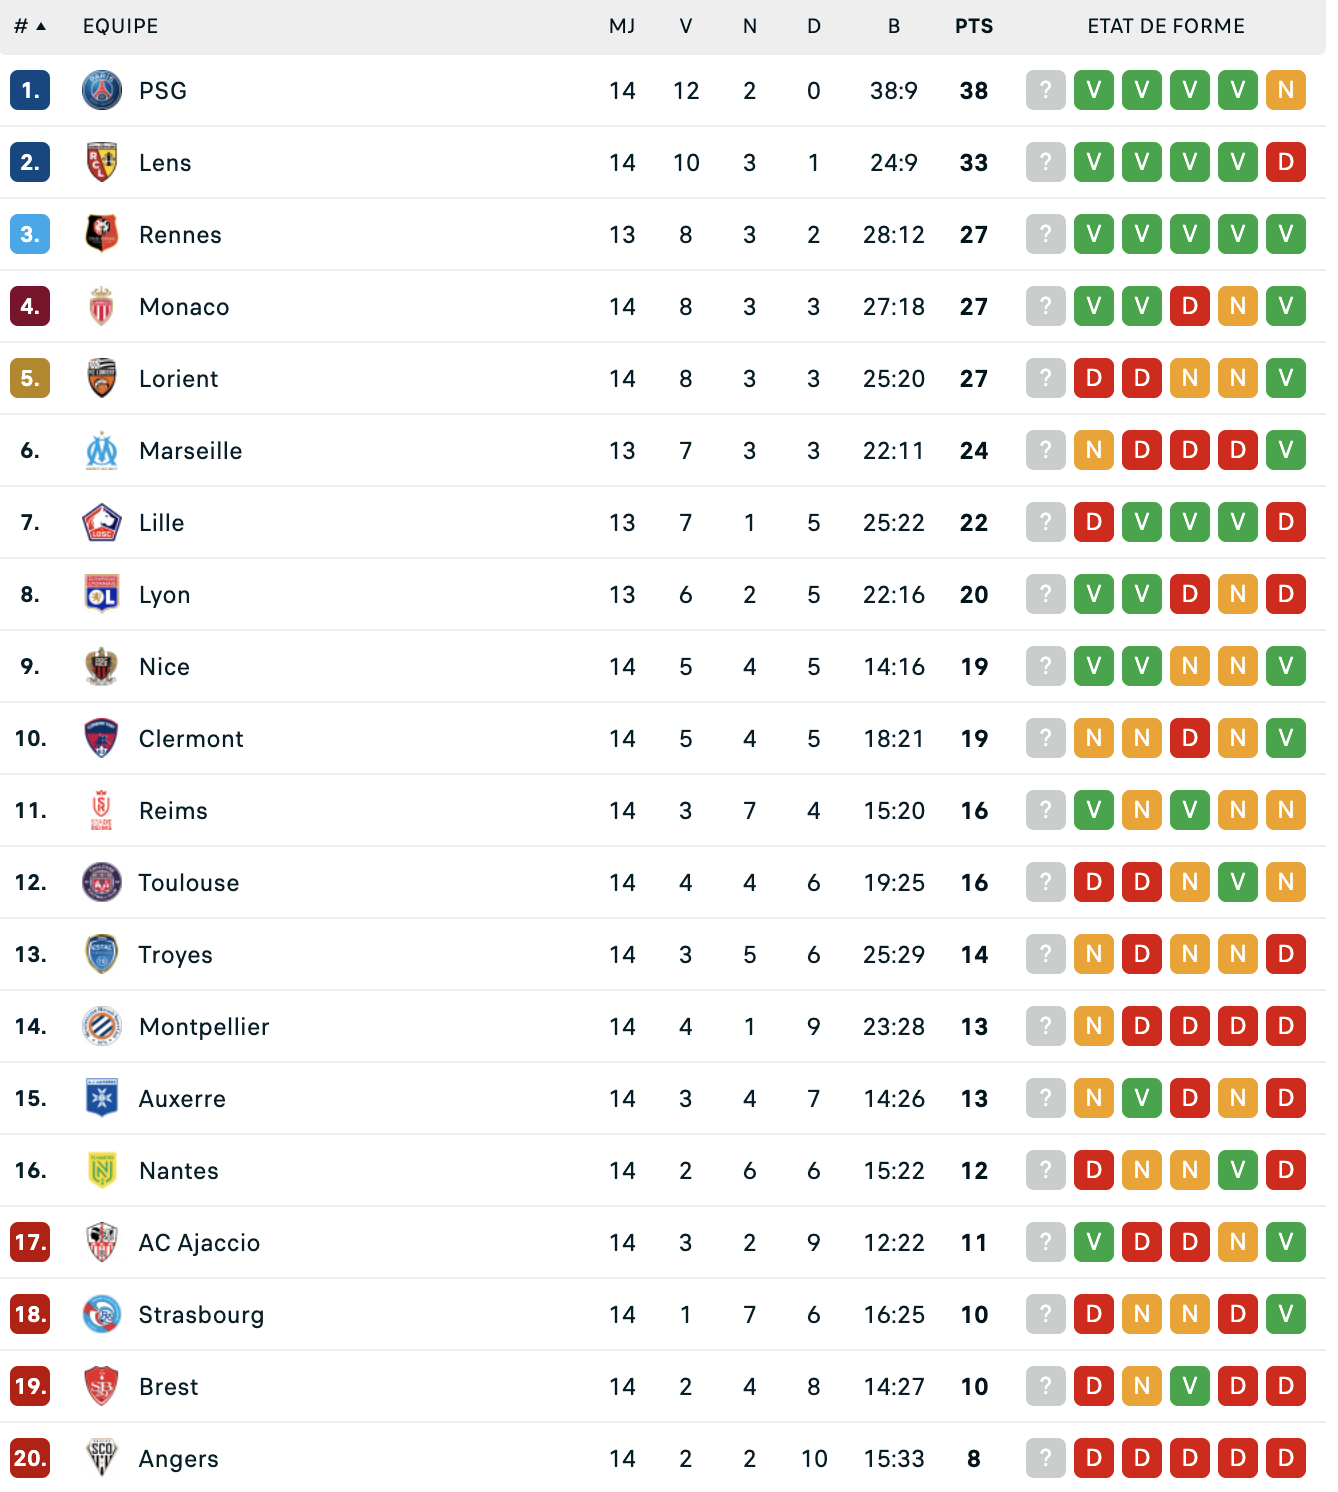Open the Lyon OL crest icon
The image size is (1338, 1492).
[x=102, y=595]
